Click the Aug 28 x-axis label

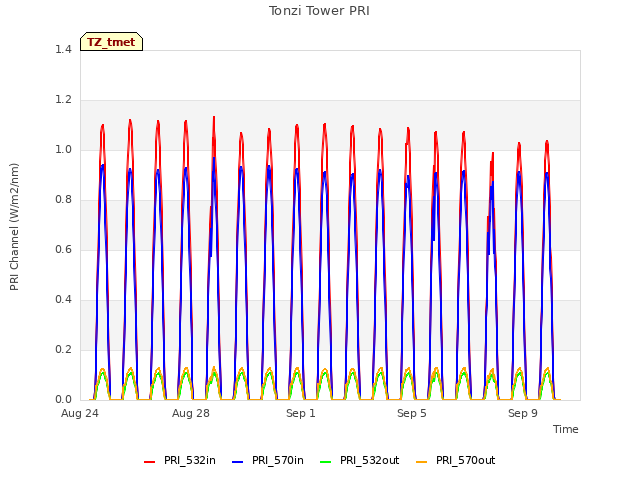191,413
